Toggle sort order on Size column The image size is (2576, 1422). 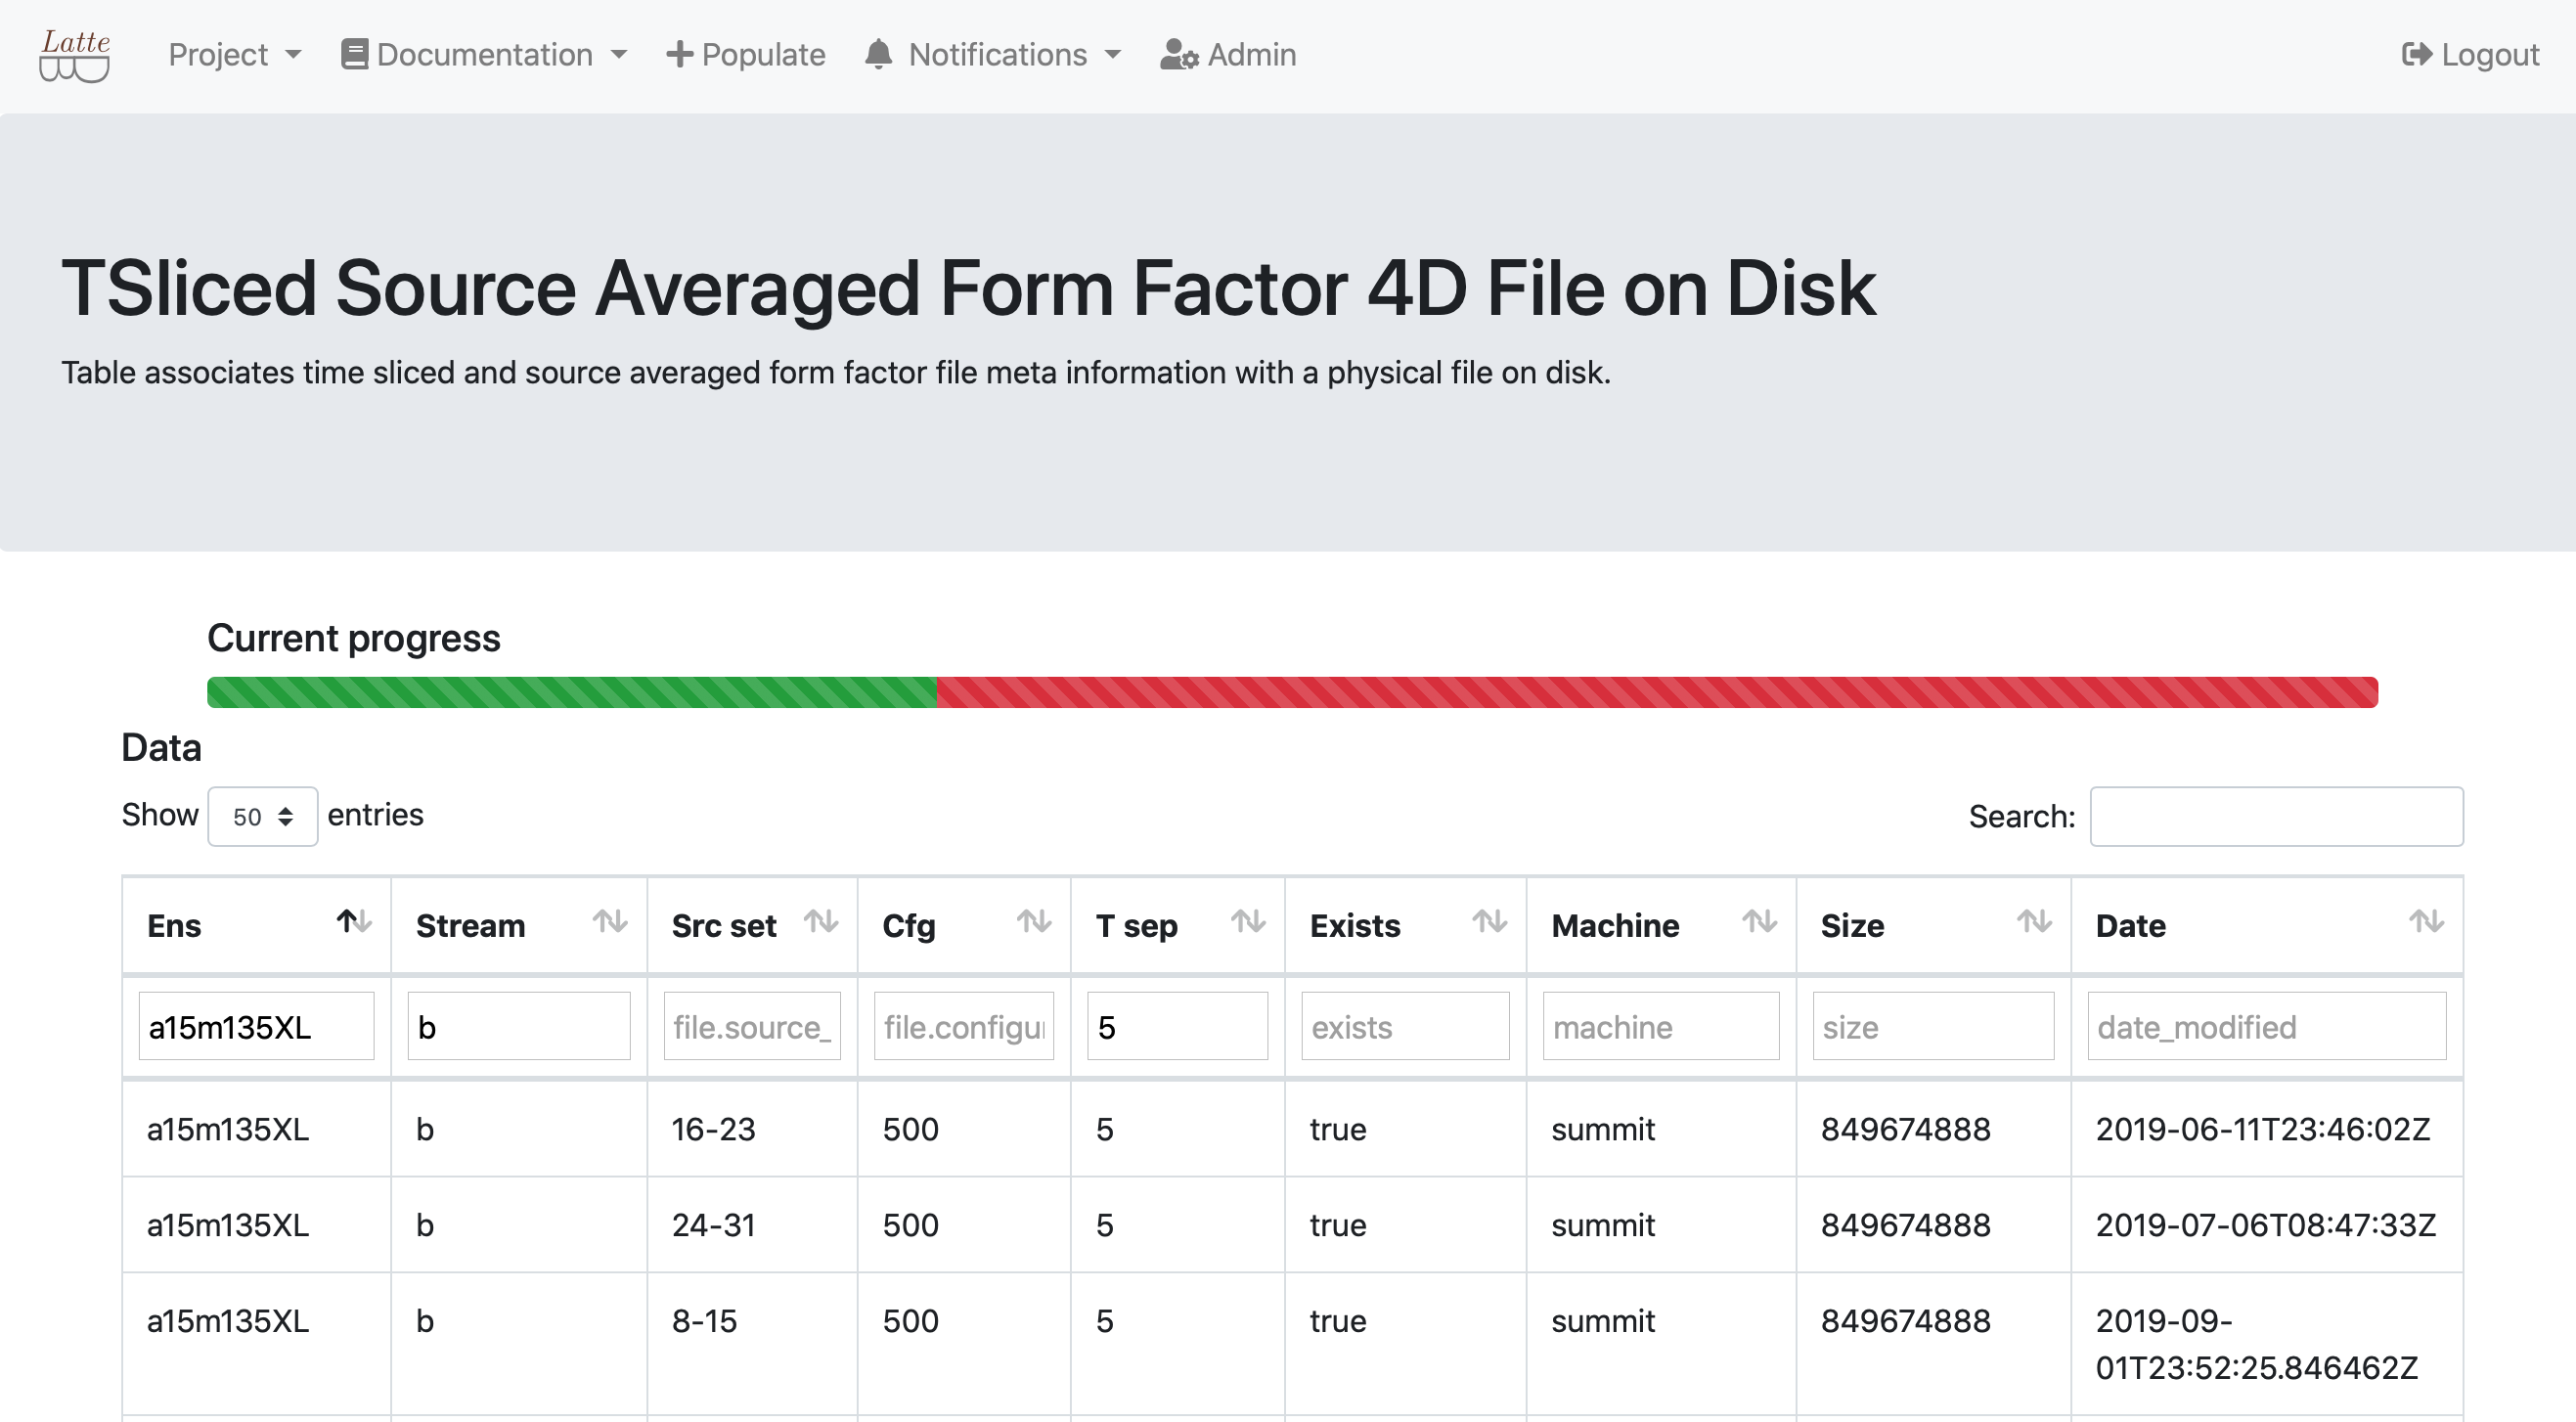point(2034,921)
